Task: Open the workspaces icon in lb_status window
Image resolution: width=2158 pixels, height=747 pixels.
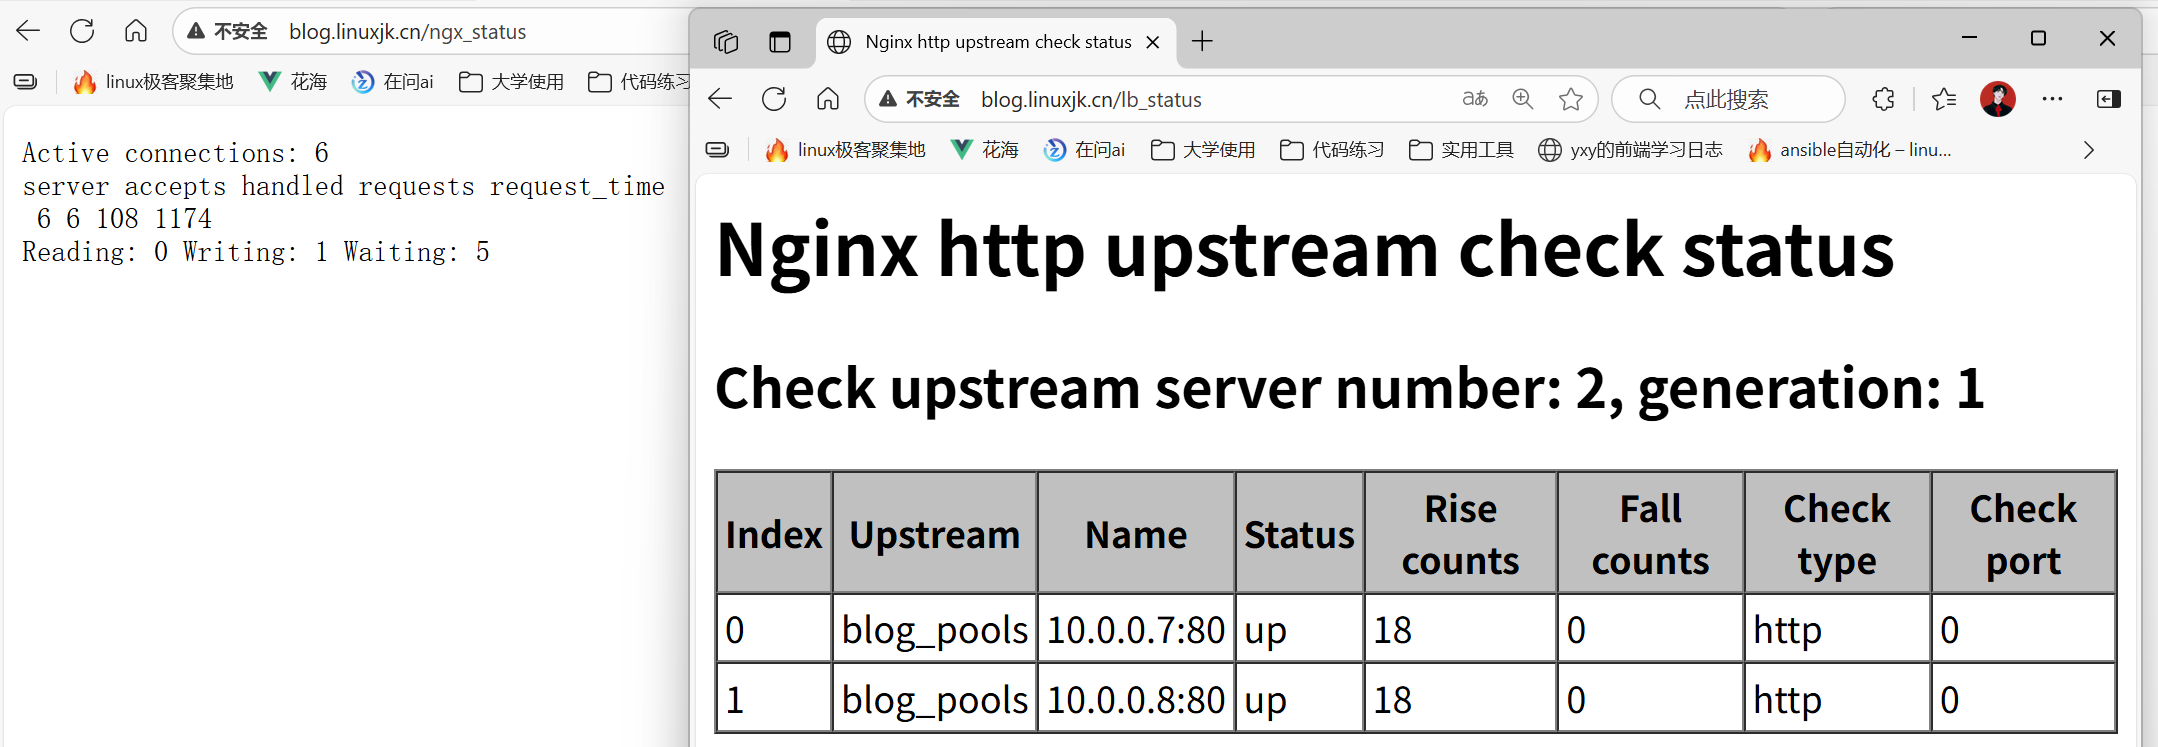Action: pyautogui.click(x=726, y=41)
